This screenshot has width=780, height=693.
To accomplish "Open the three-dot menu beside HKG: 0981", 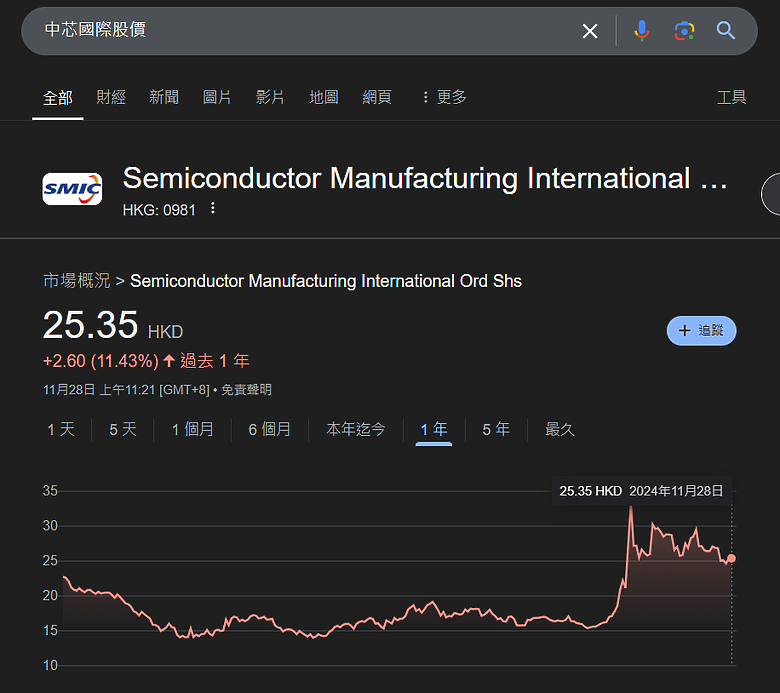I will point(213,208).
